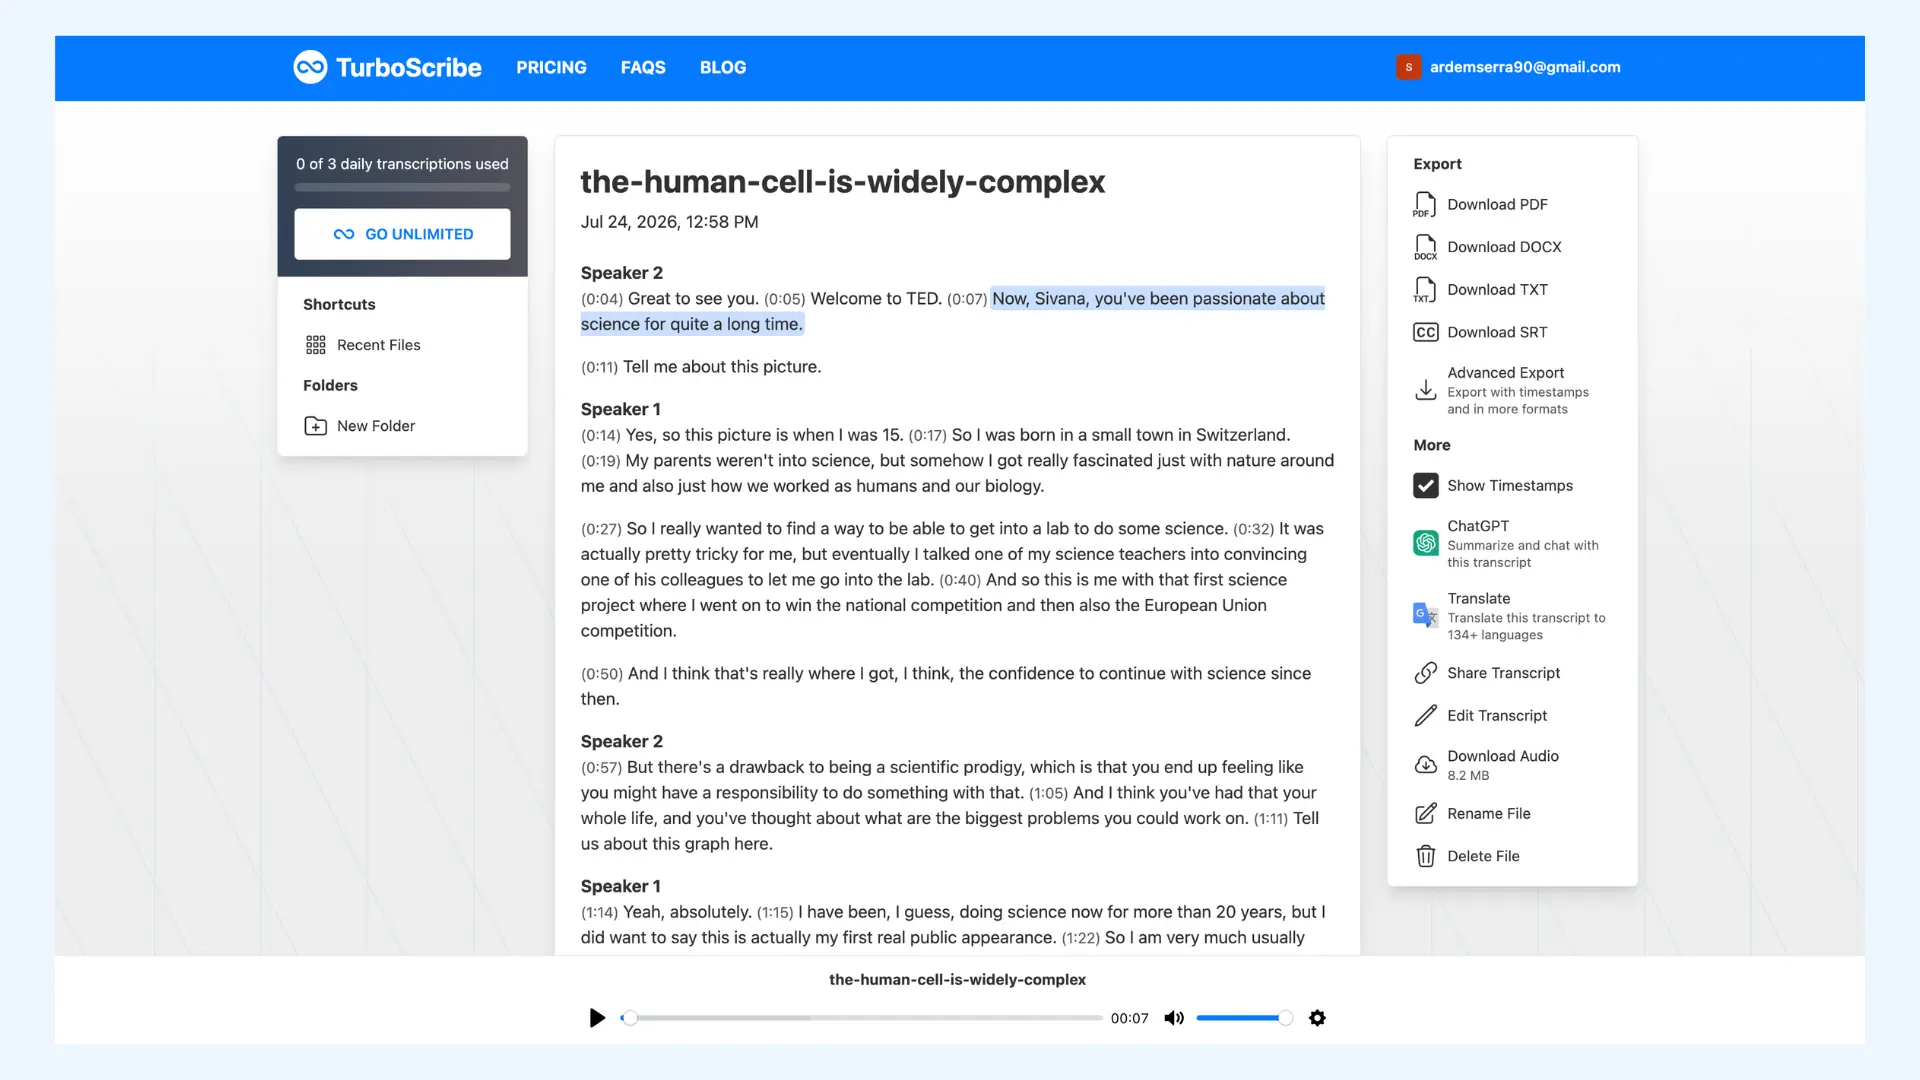Click the Delete File trash icon
This screenshot has height=1080, width=1920.
tap(1425, 856)
